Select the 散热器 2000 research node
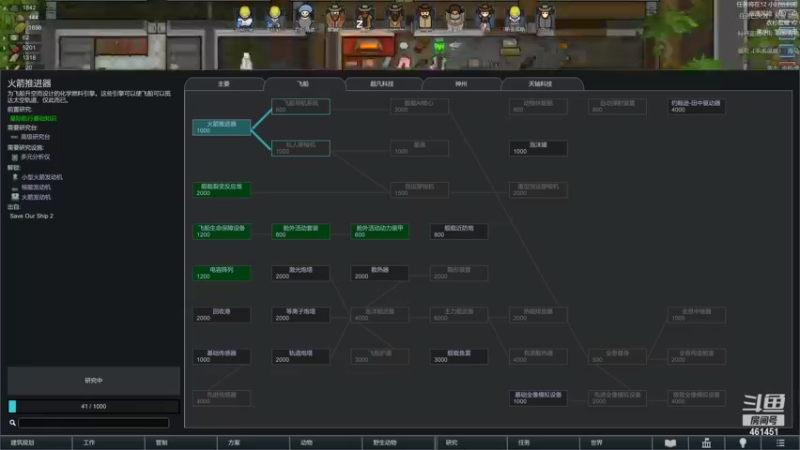 [380, 273]
